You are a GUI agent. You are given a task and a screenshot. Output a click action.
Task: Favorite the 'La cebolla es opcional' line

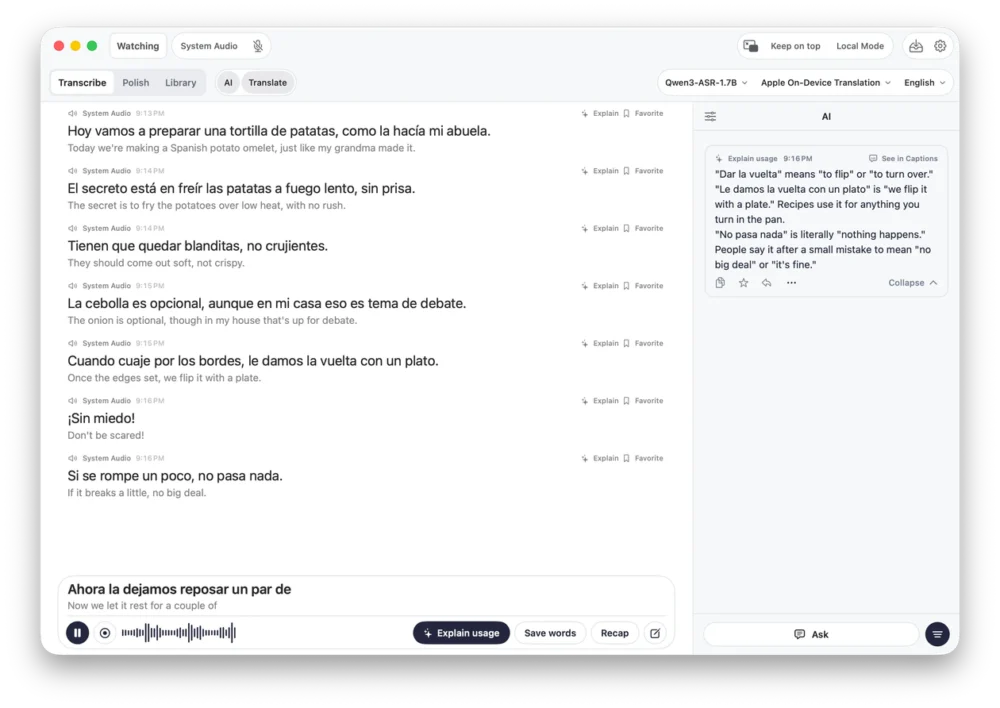click(x=643, y=286)
